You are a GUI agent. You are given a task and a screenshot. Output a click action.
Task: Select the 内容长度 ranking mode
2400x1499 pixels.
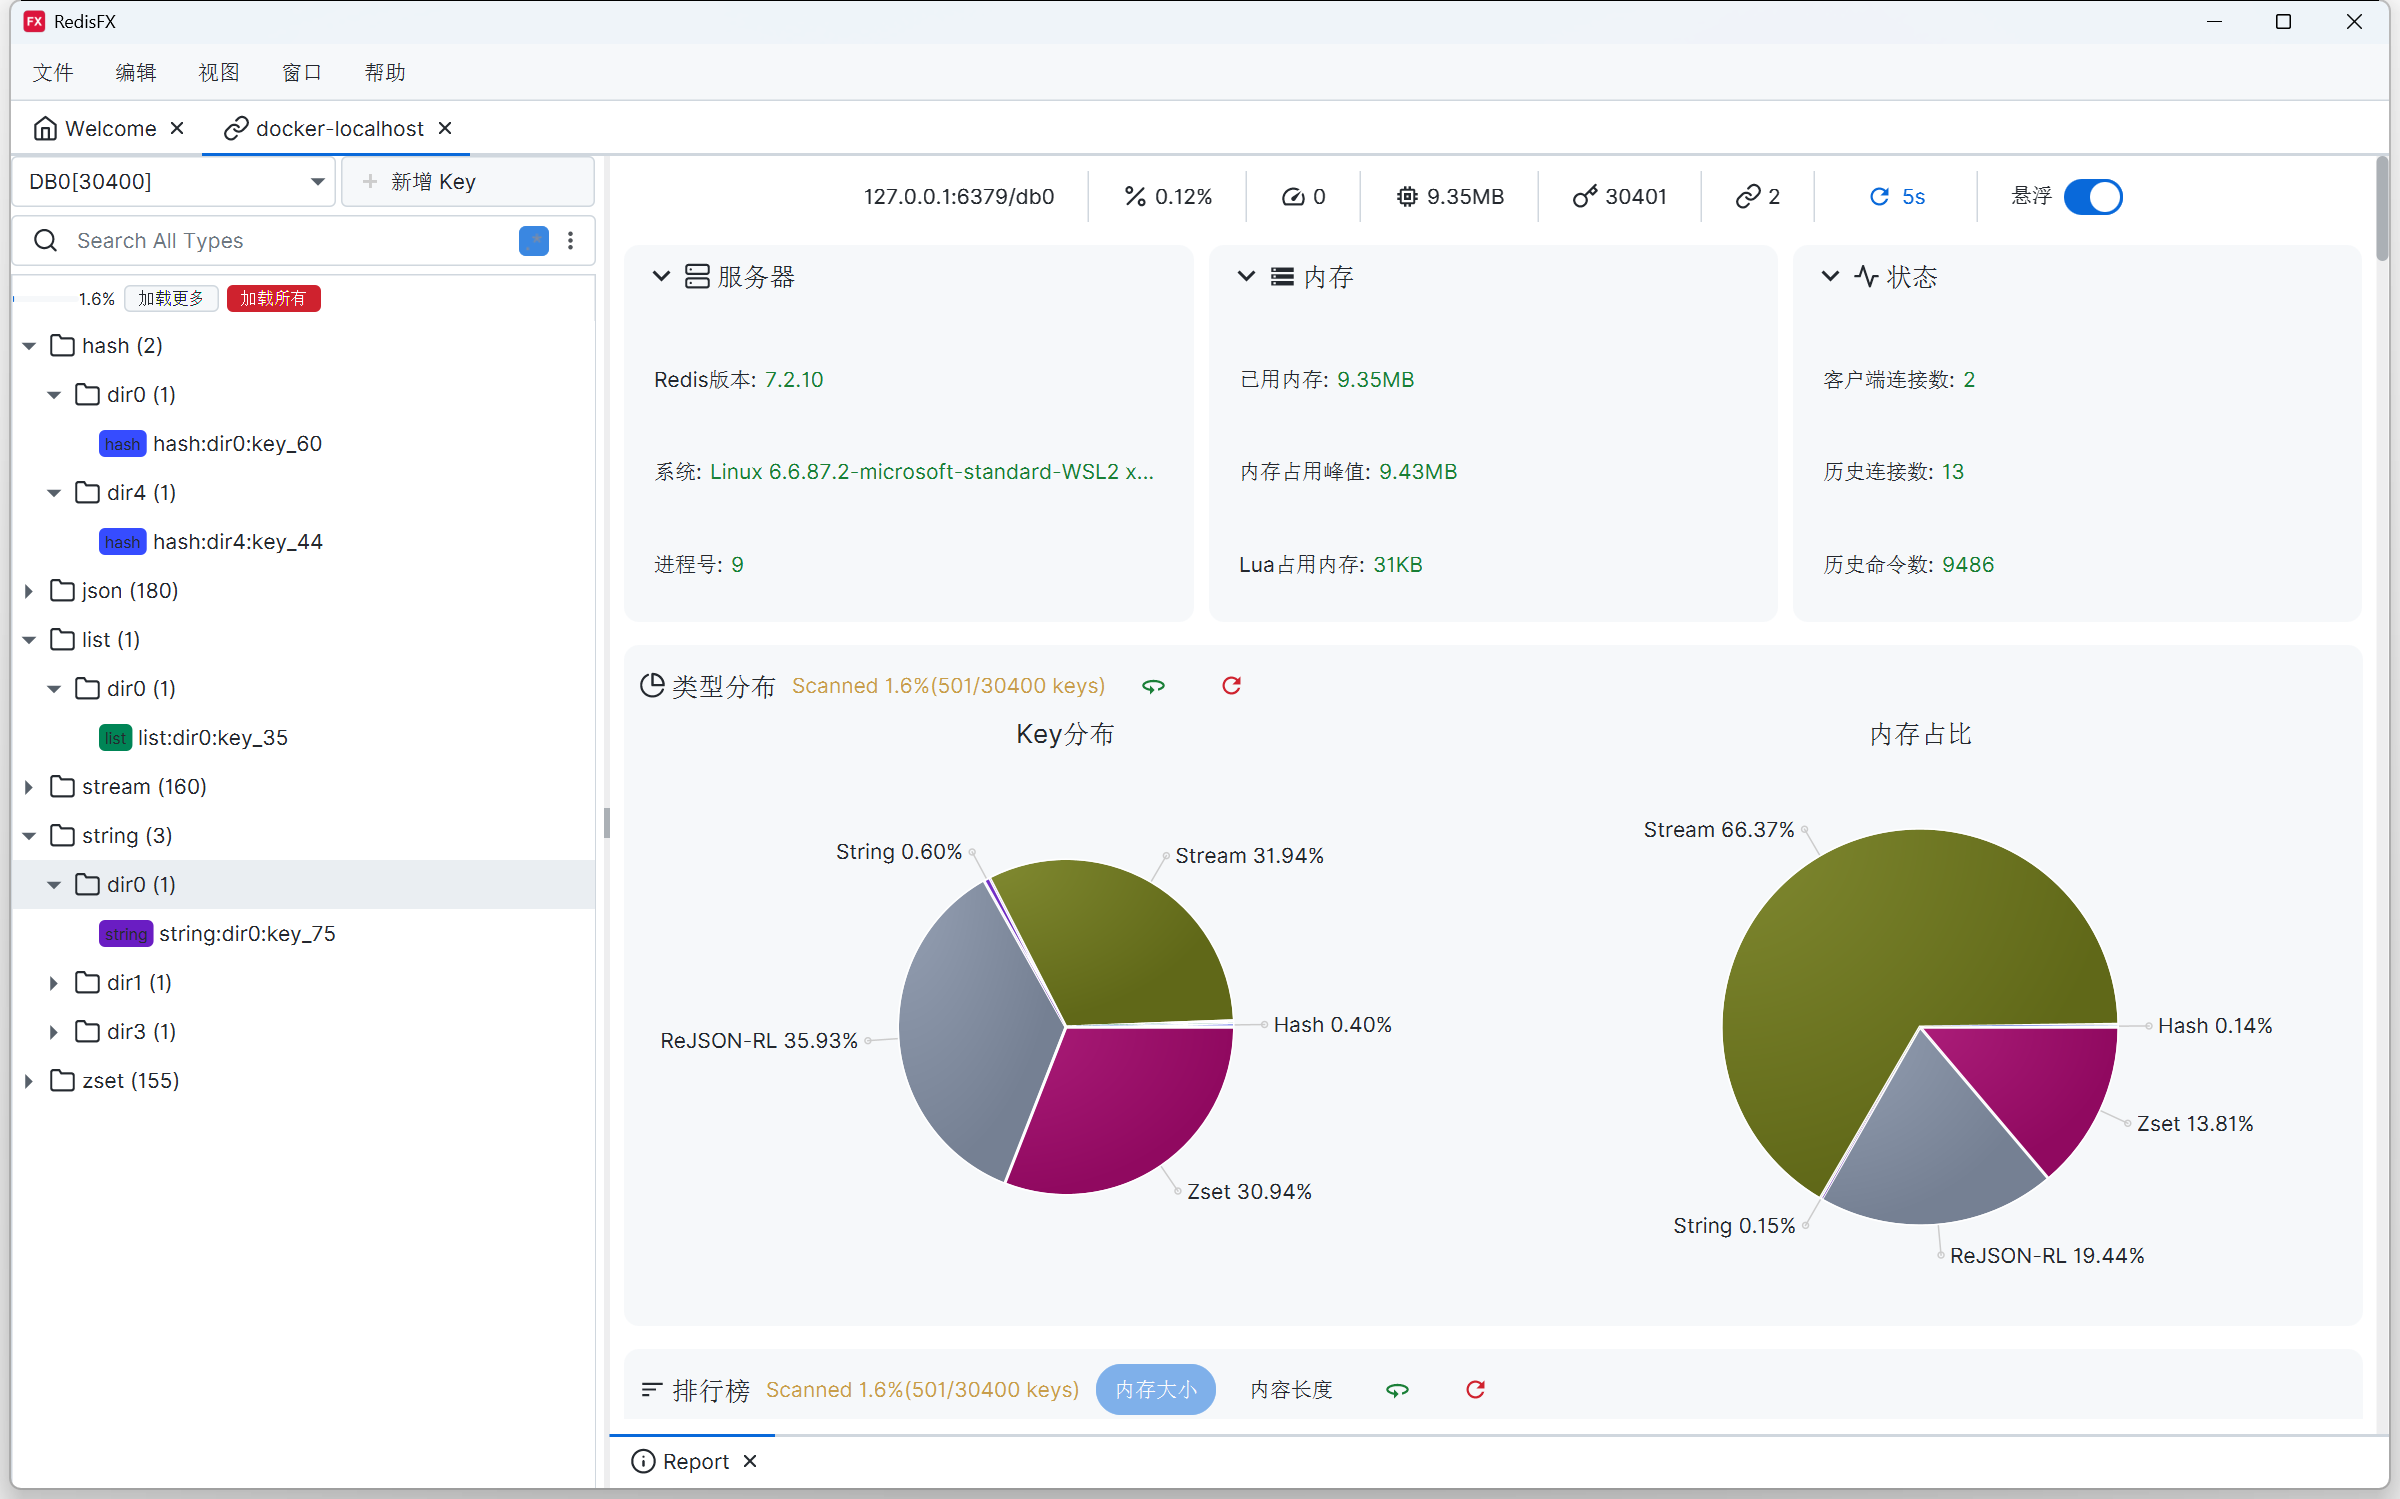(x=1290, y=1390)
